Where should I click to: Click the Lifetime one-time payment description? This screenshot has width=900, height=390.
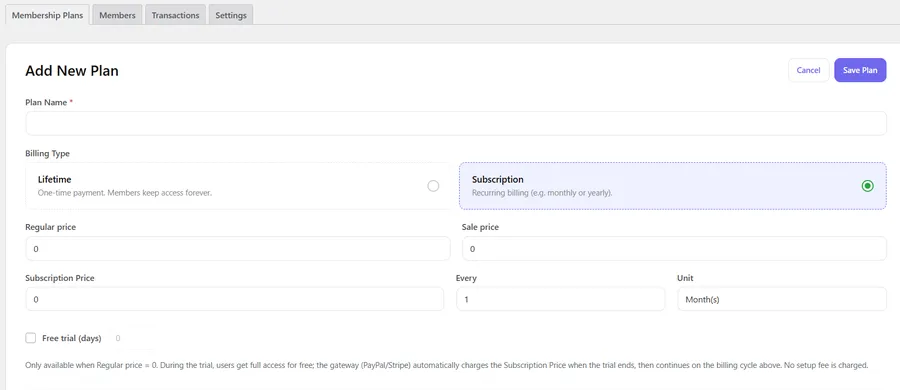(x=125, y=193)
